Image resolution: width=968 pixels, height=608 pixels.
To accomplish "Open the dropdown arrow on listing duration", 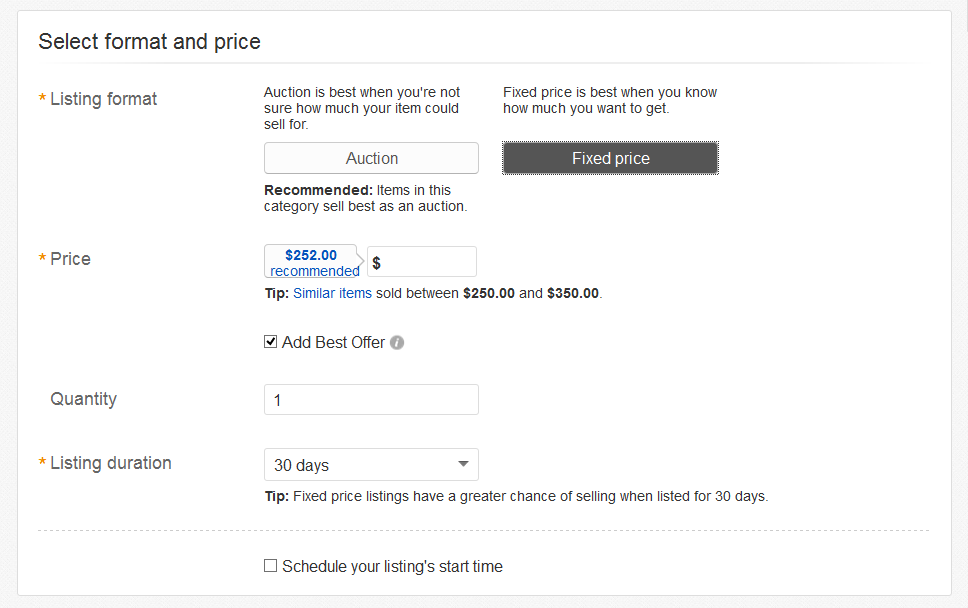I will click(x=463, y=464).
